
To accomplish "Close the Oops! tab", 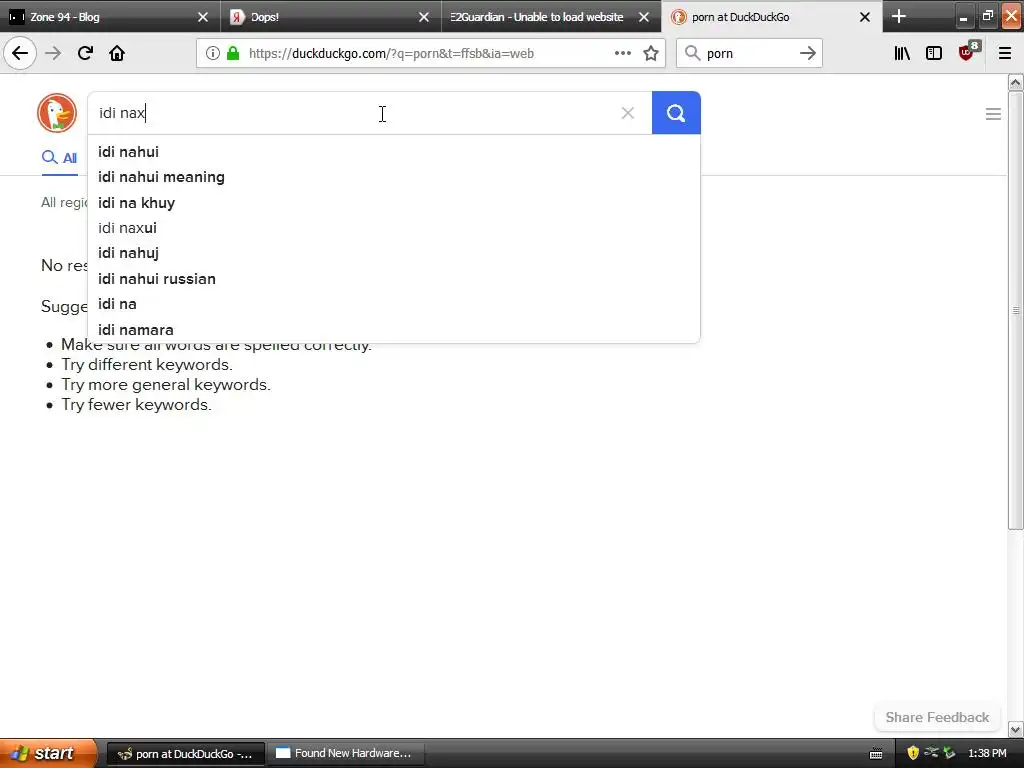I will pyautogui.click(x=424, y=17).
